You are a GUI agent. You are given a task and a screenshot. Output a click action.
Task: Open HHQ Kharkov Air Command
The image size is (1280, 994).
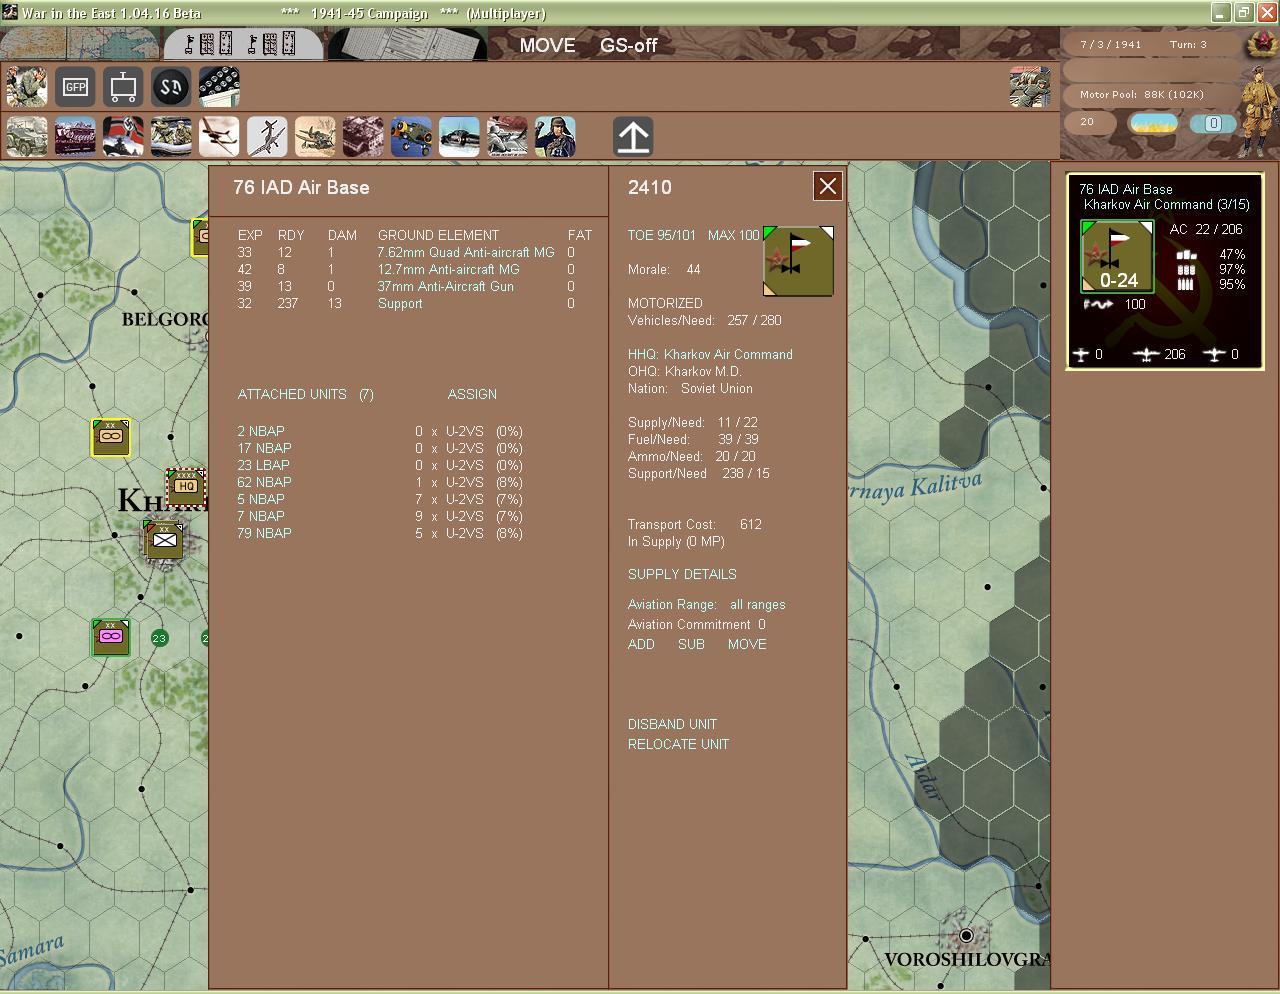click(710, 354)
